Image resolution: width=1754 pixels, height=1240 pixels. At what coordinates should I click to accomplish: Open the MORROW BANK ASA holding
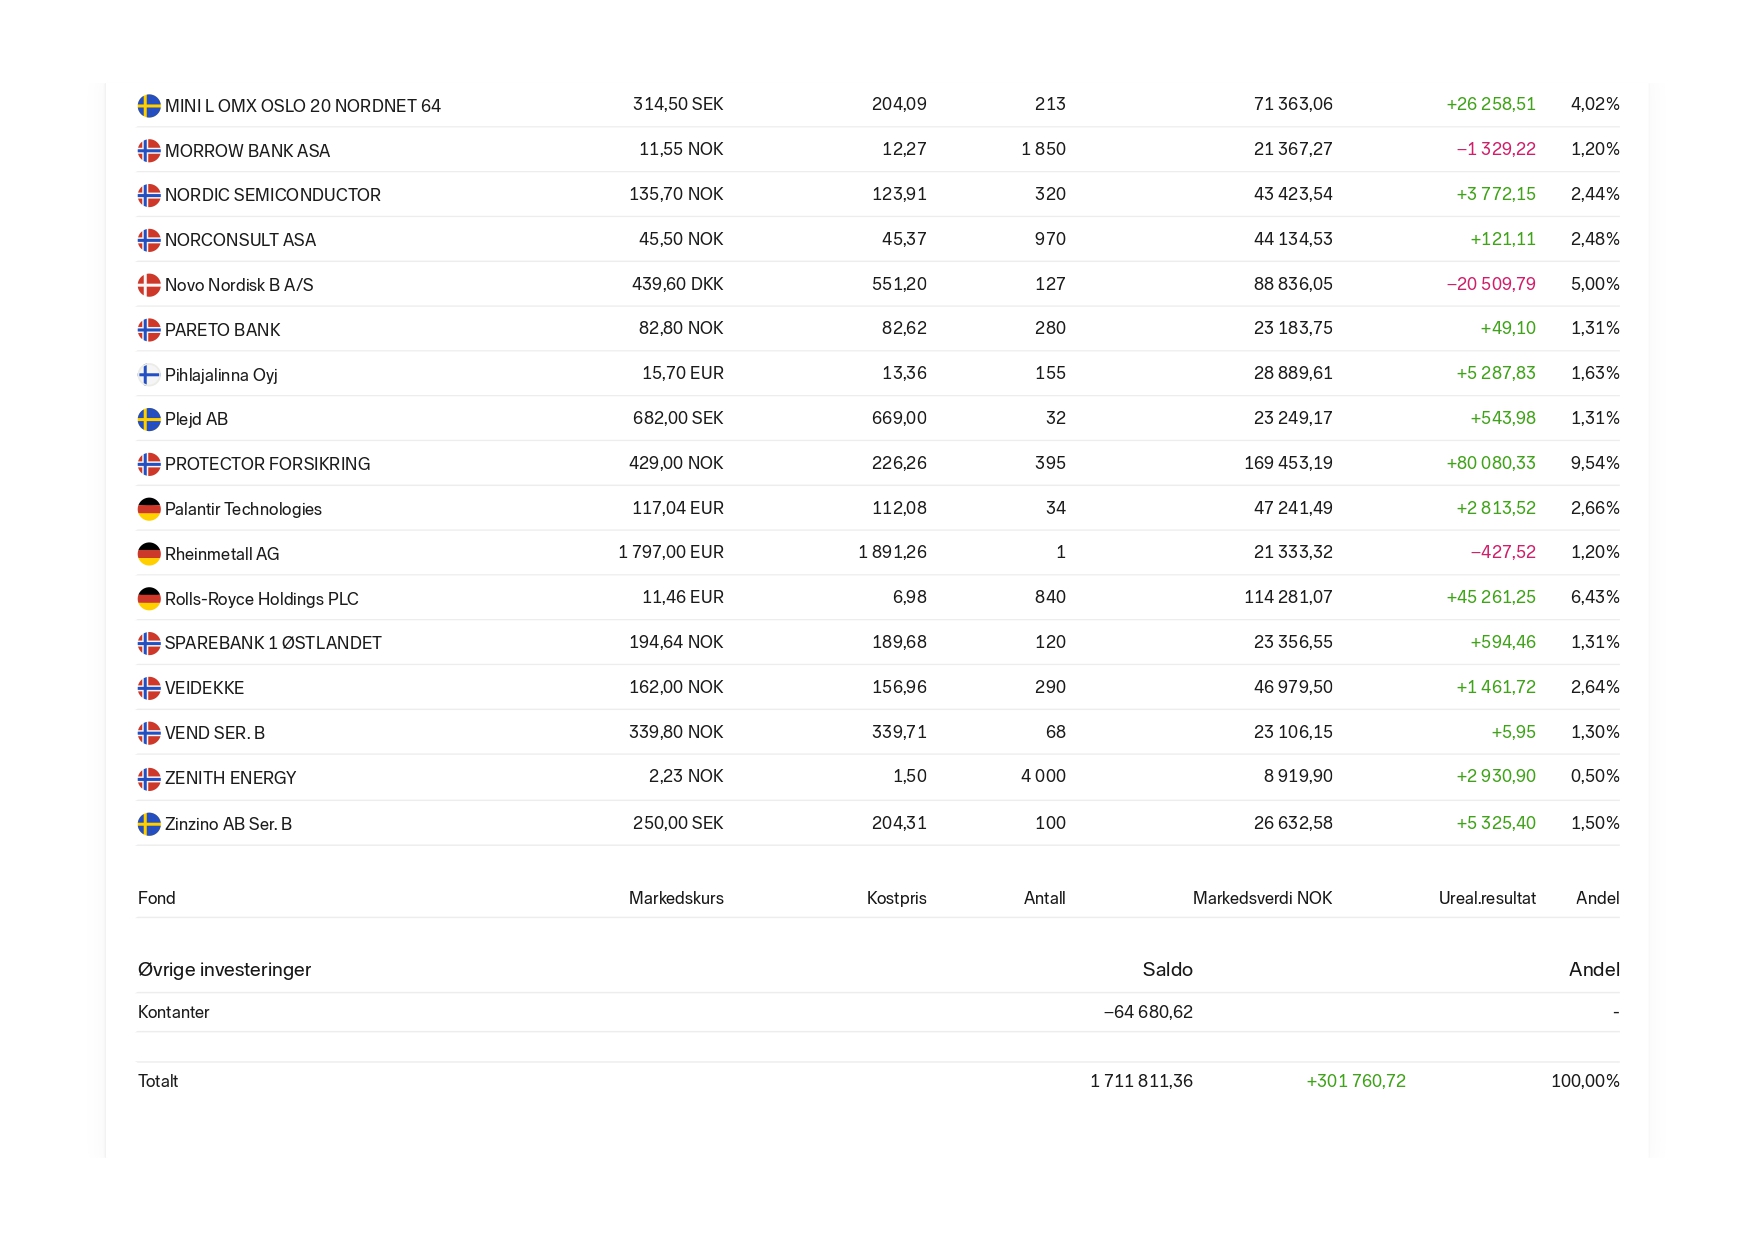coord(247,151)
